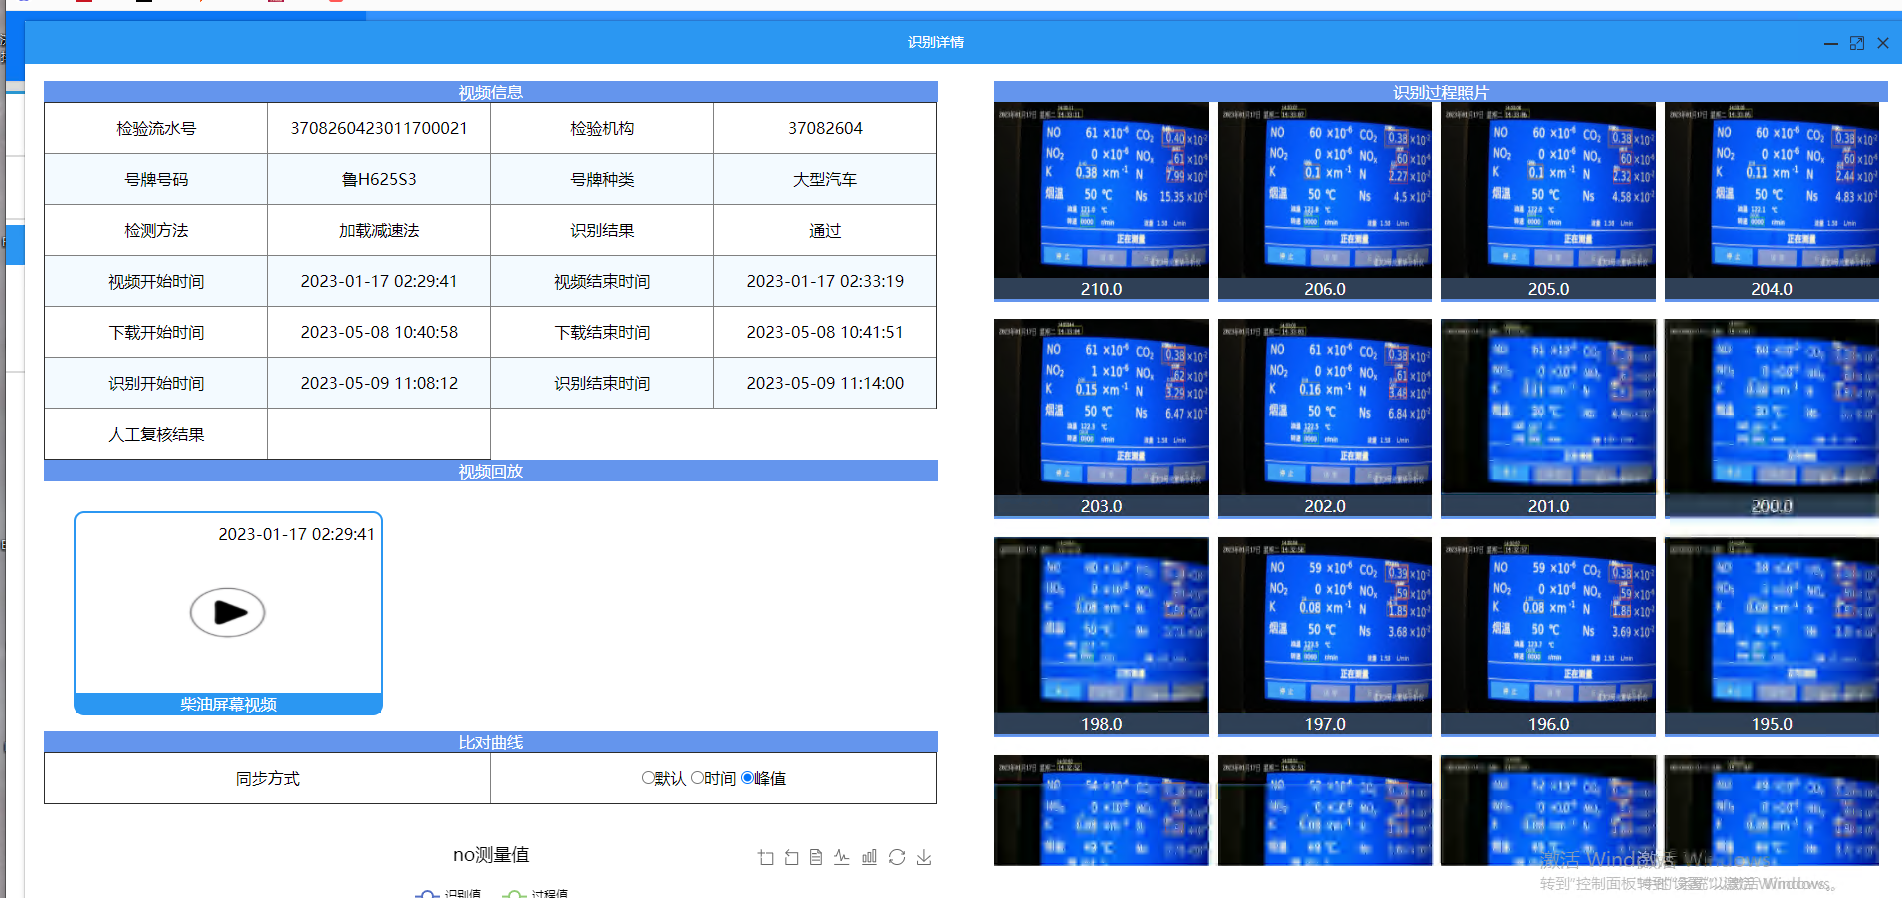Click the 同步方式 label cell

click(268, 778)
